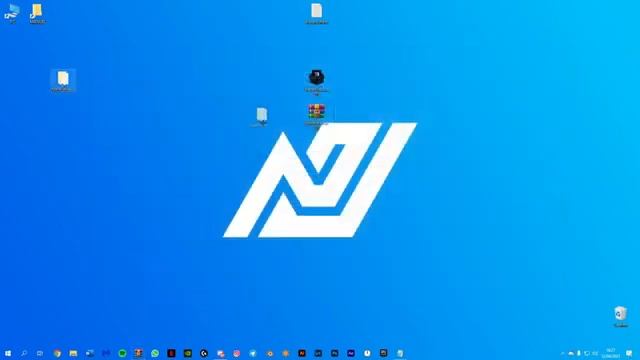Open the volume control in system tray

click(595, 353)
